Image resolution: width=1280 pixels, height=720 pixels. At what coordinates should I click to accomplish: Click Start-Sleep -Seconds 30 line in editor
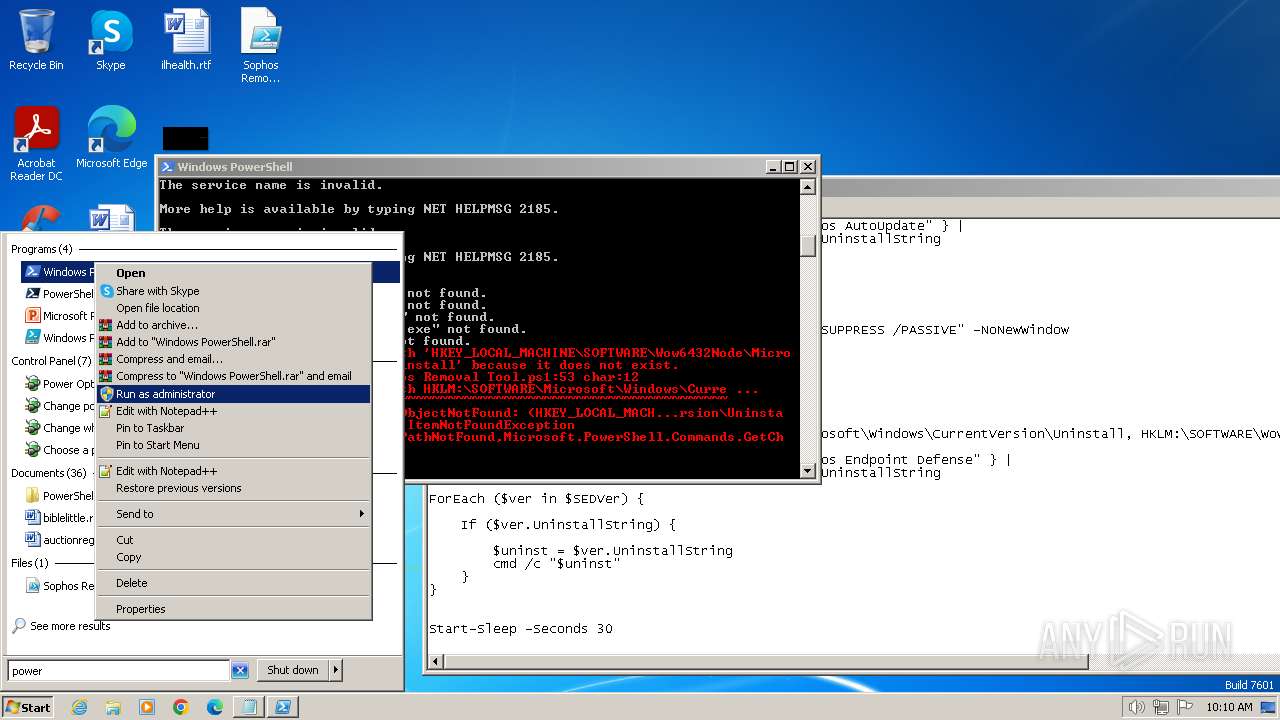(x=520, y=629)
